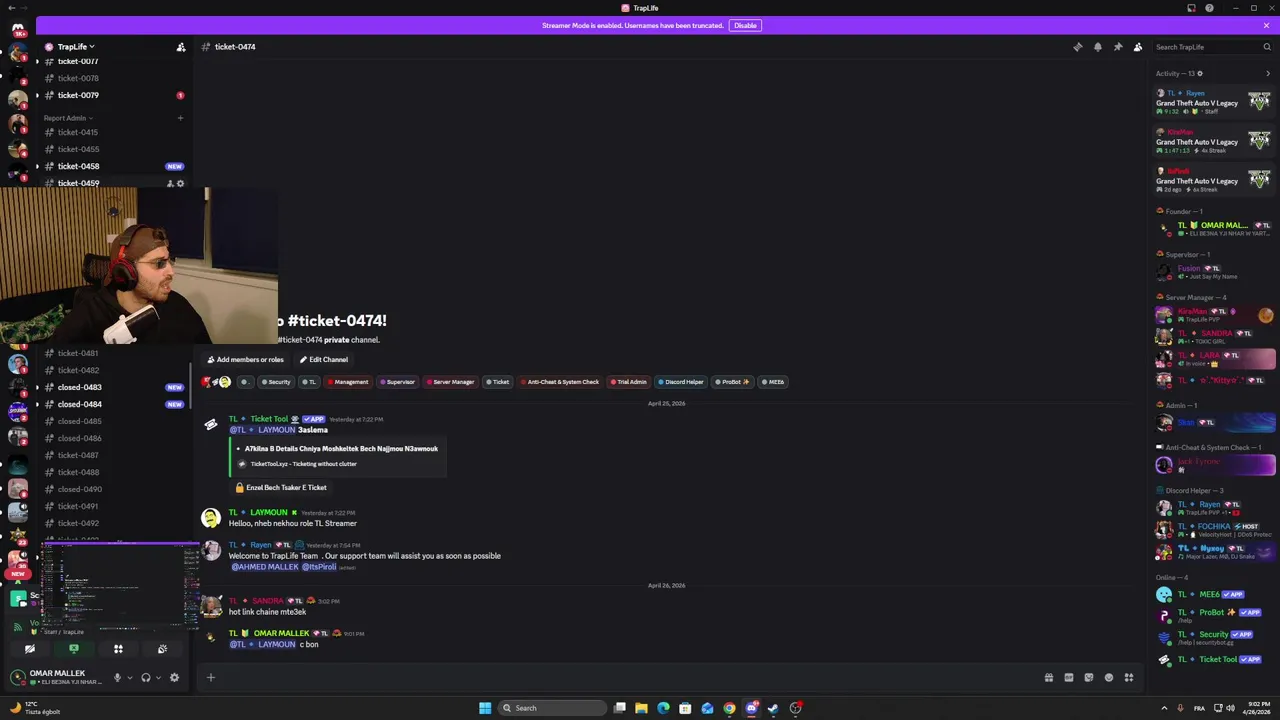1280x720 pixels.
Task: Click Add members or roles
Action: pyautogui.click(x=245, y=360)
